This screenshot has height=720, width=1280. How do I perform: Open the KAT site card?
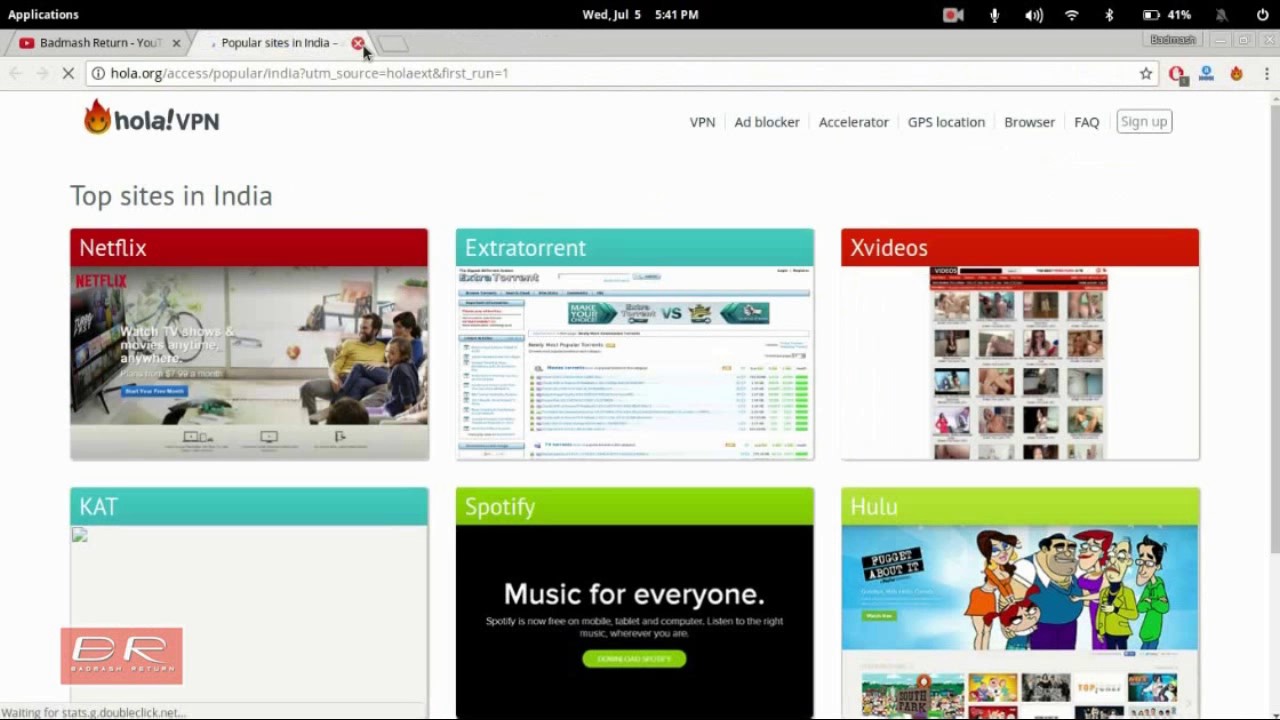[x=249, y=603]
